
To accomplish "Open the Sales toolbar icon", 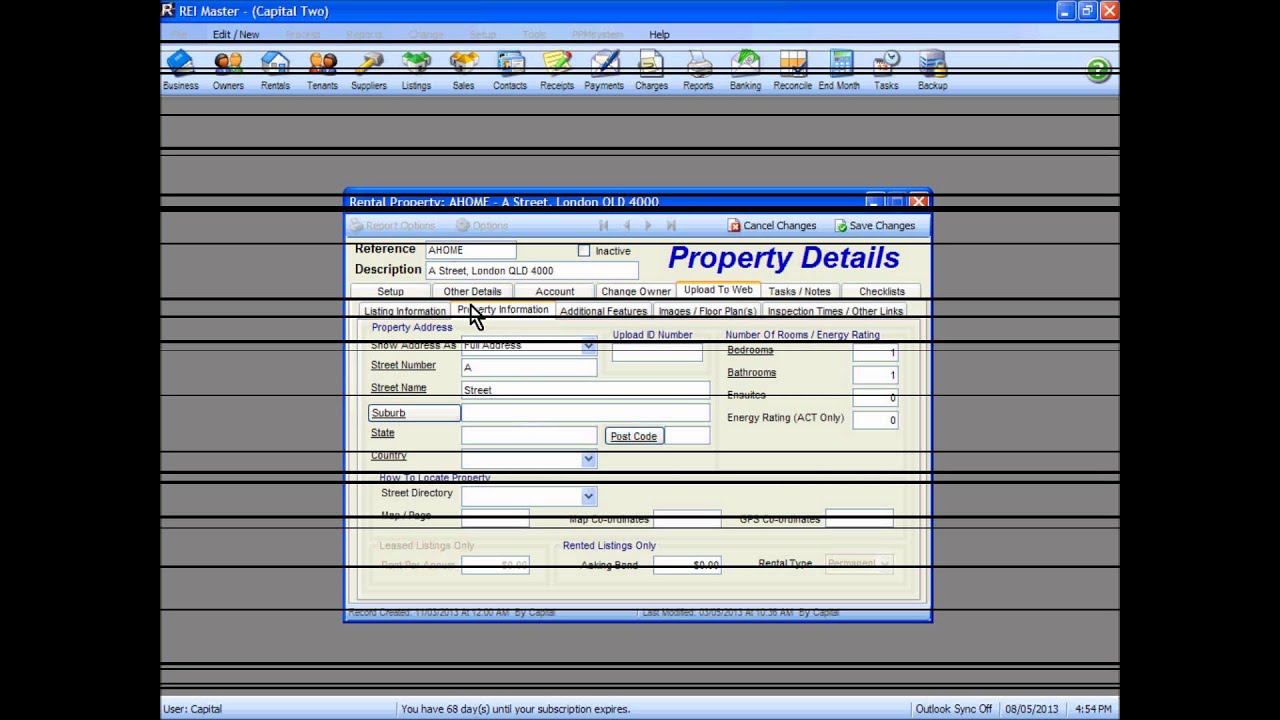I will point(463,71).
